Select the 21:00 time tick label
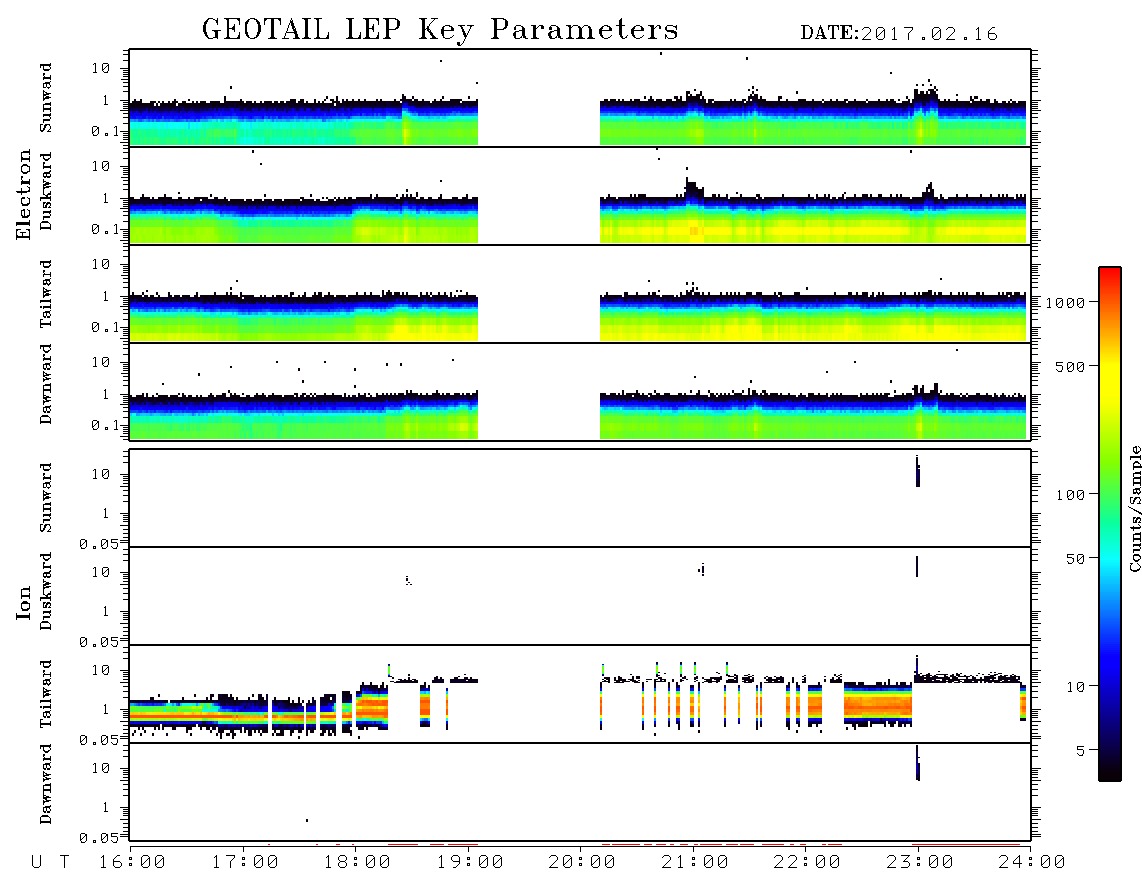 click(x=695, y=862)
